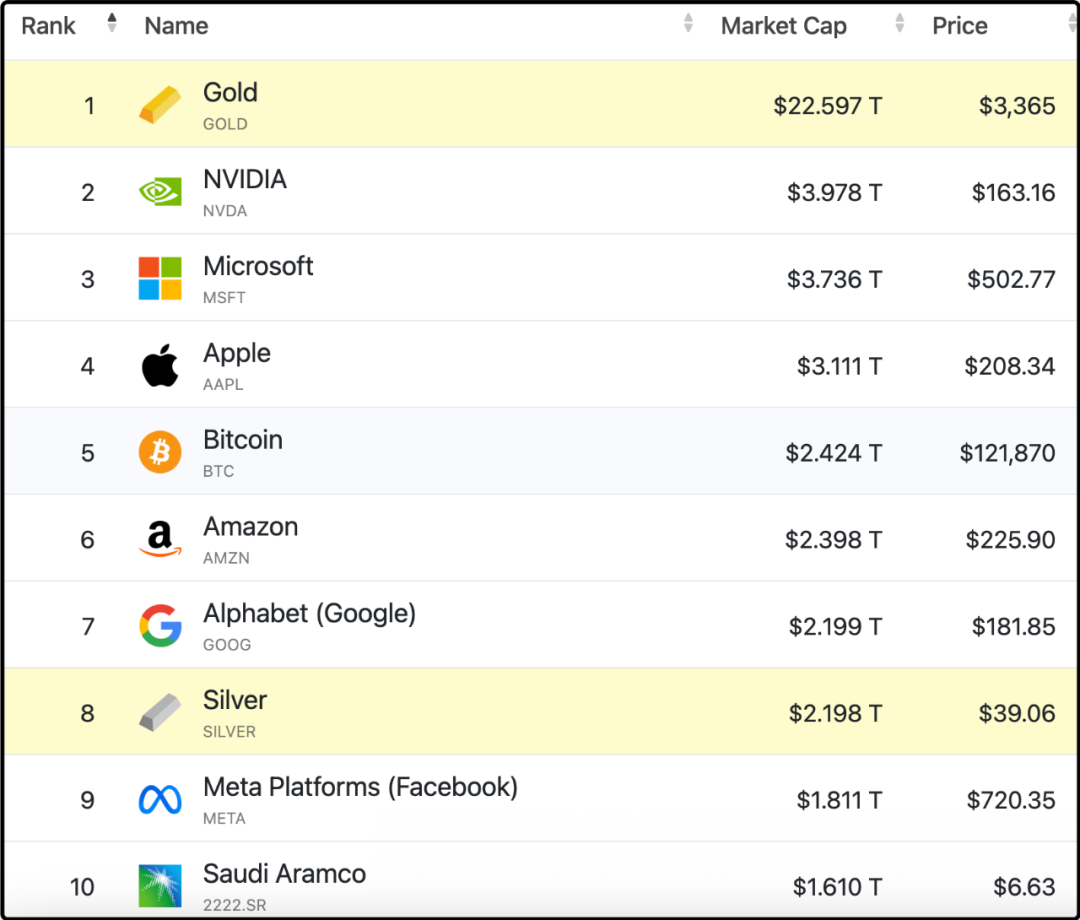Open the Meta Platforms (Facebook) link
Viewport: 1080px width, 920px height.
(360, 787)
